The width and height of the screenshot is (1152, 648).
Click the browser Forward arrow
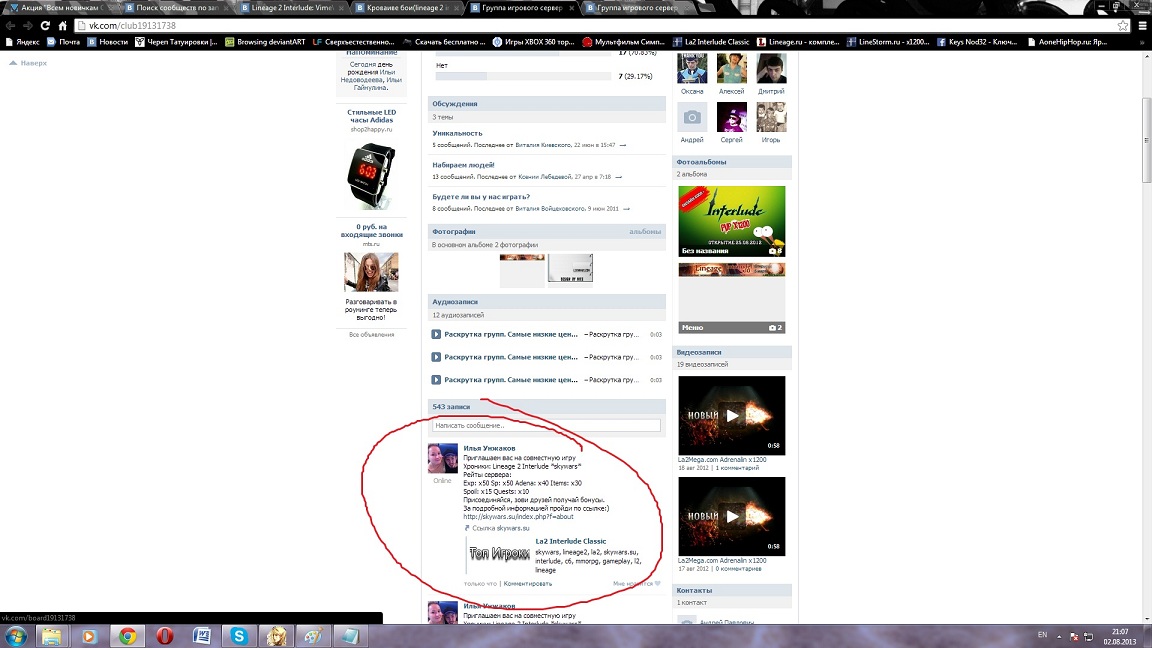pos(27,26)
